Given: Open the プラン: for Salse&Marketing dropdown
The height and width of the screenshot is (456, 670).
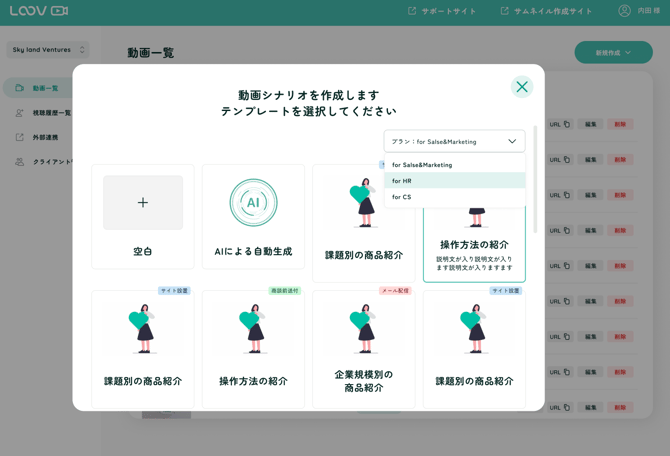Looking at the screenshot, I should (x=454, y=141).
